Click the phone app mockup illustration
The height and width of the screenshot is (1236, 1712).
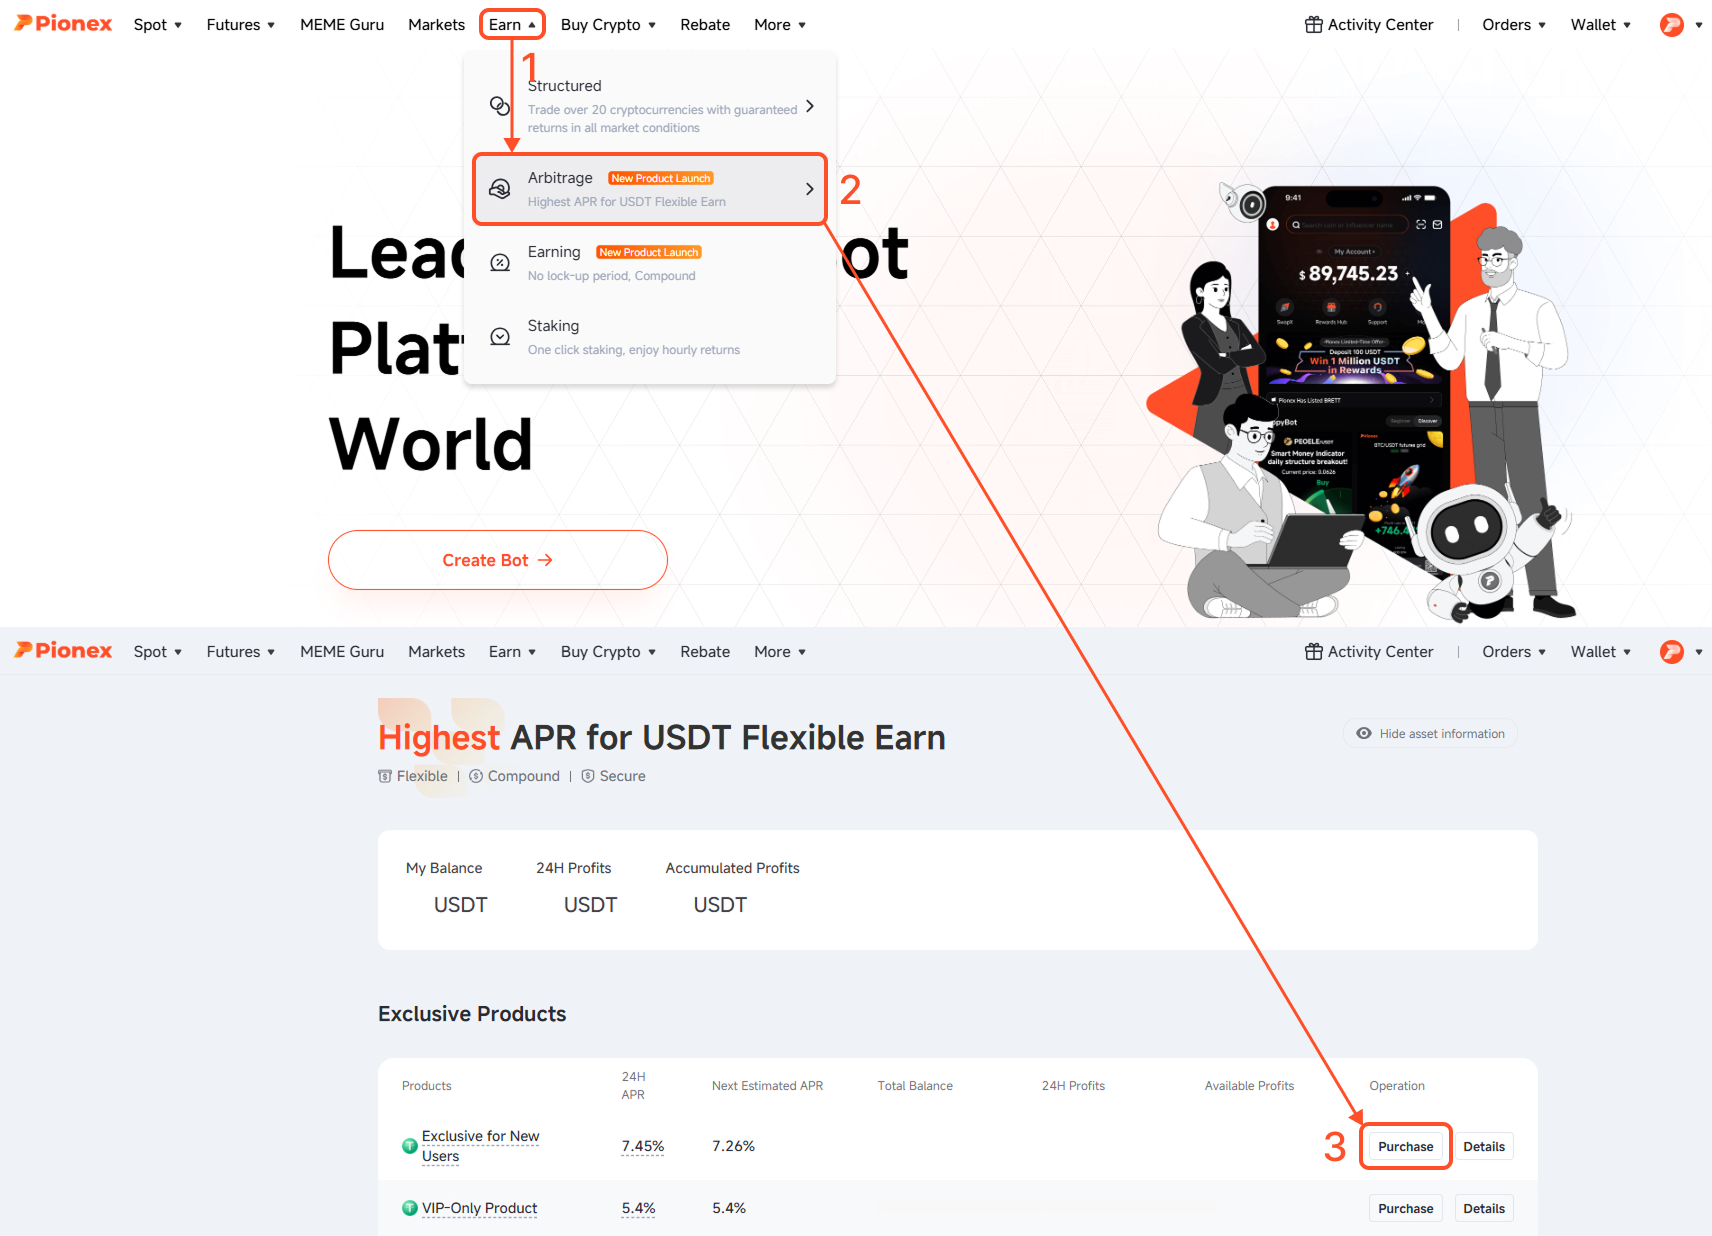(1354, 380)
